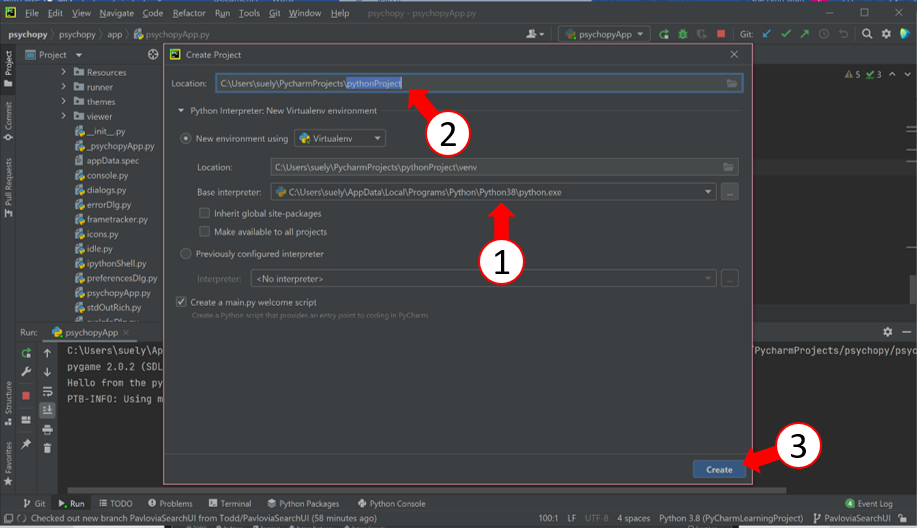Click down arrow in Run console
917x528 pixels.
tap(47, 372)
